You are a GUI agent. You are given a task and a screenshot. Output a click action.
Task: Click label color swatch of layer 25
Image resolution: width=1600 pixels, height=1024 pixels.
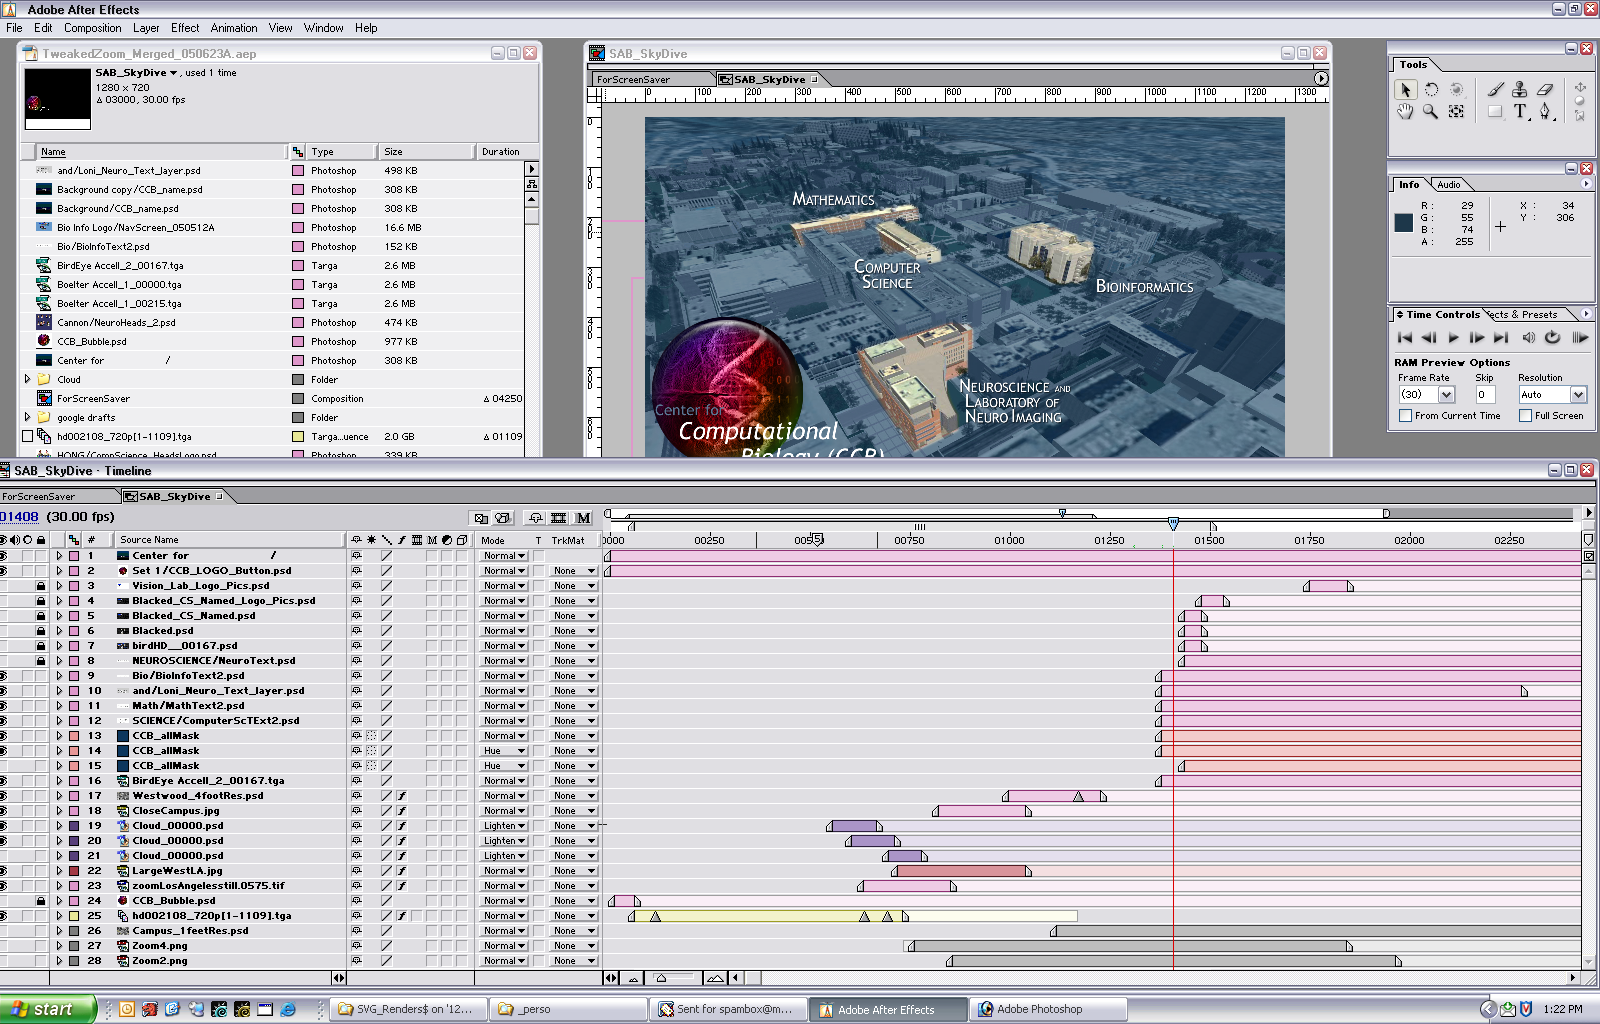coord(73,916)
